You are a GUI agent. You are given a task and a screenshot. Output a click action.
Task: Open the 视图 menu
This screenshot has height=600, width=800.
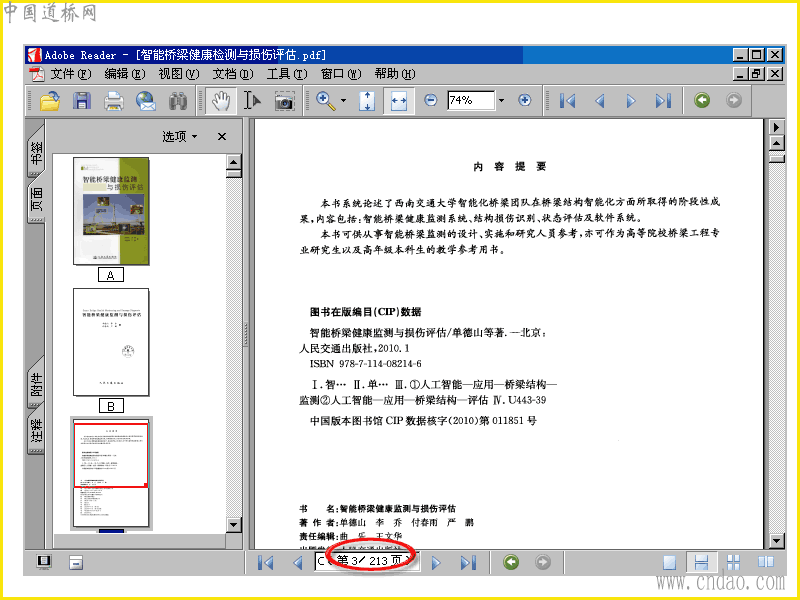coord(179,74)
